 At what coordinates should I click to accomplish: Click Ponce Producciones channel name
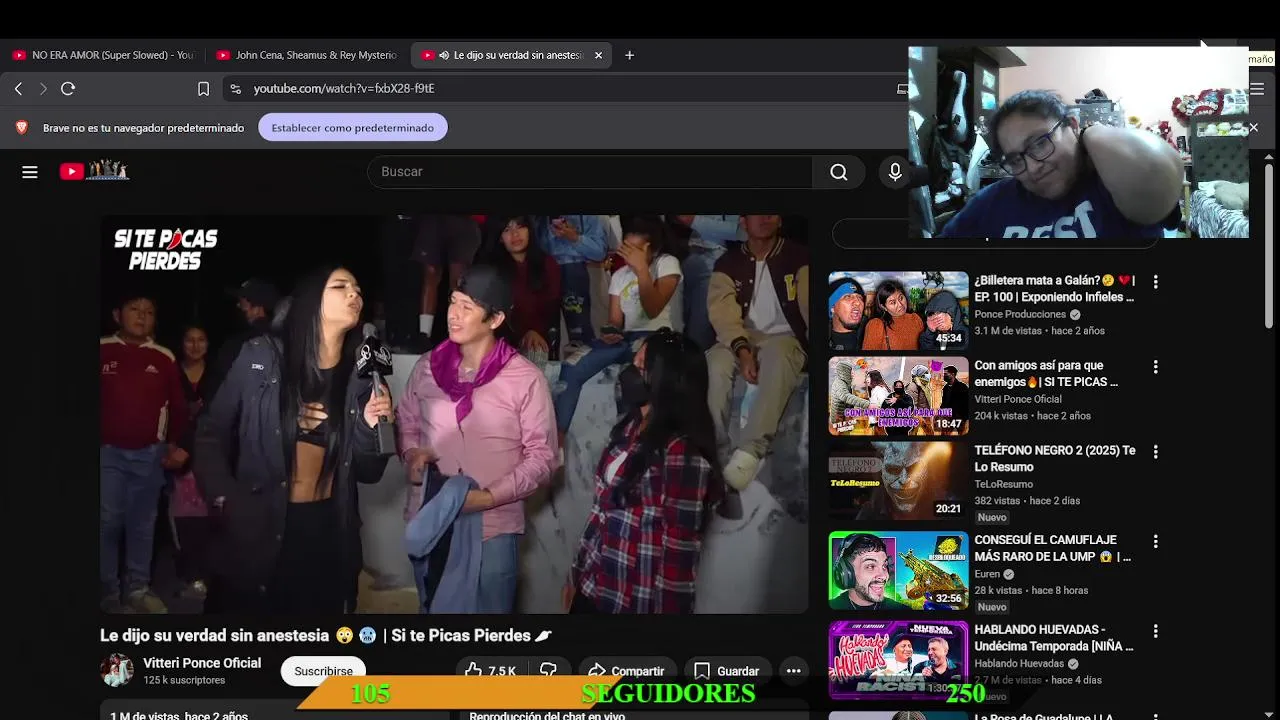pos(1020,314)
